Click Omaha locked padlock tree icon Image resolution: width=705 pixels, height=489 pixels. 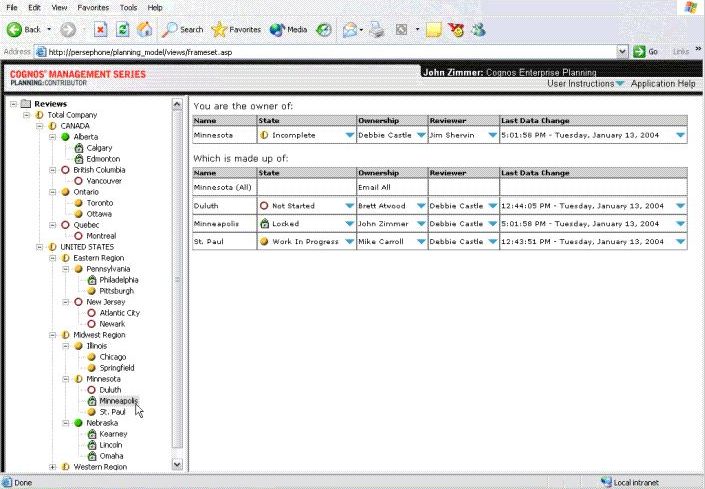[x=92, y=456]
